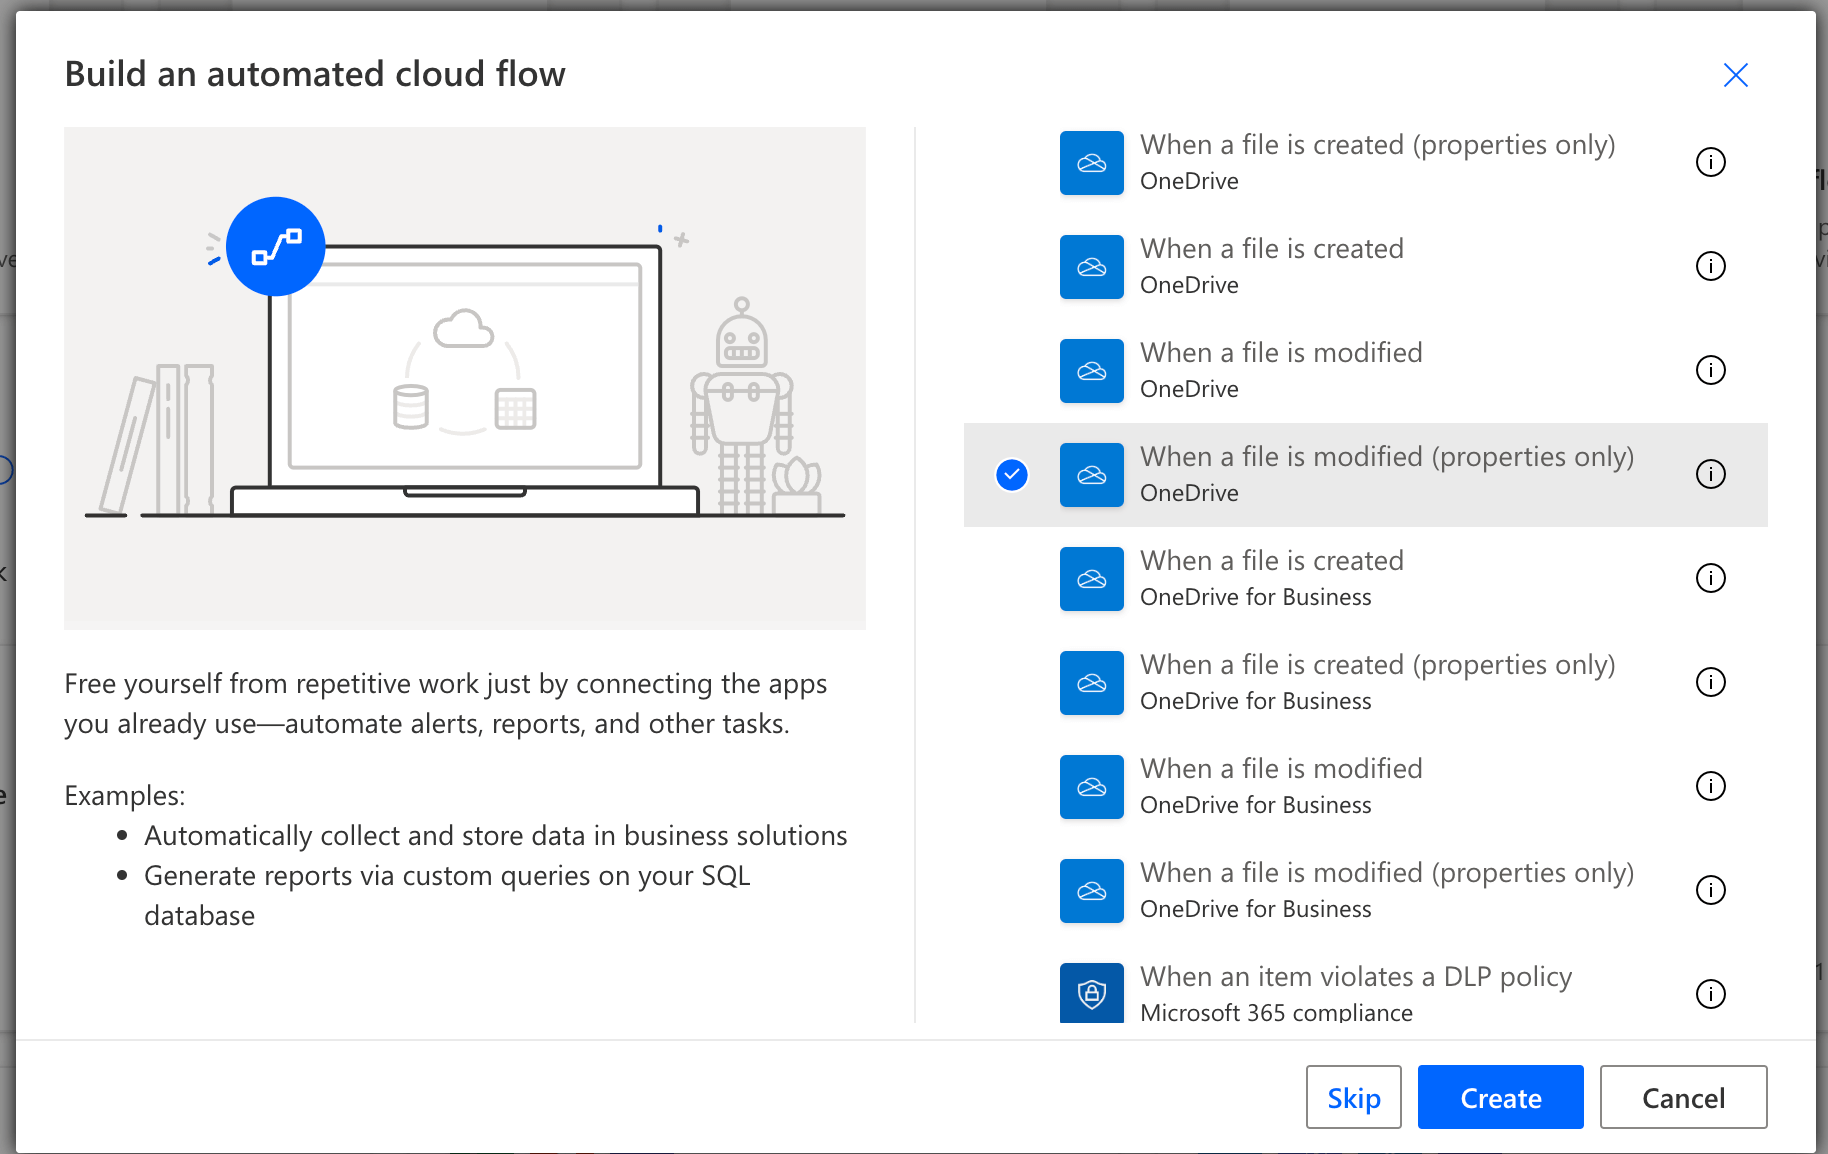Viewport: 1828px width, 1154px height.
Task: Show info for OneDrive for Business modified (properties only)
Action: (x=1711, y=890)
